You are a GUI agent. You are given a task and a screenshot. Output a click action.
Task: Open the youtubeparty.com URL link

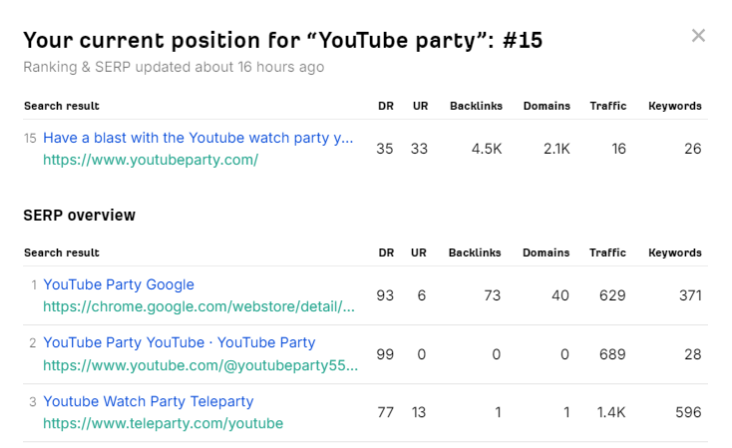150,159
